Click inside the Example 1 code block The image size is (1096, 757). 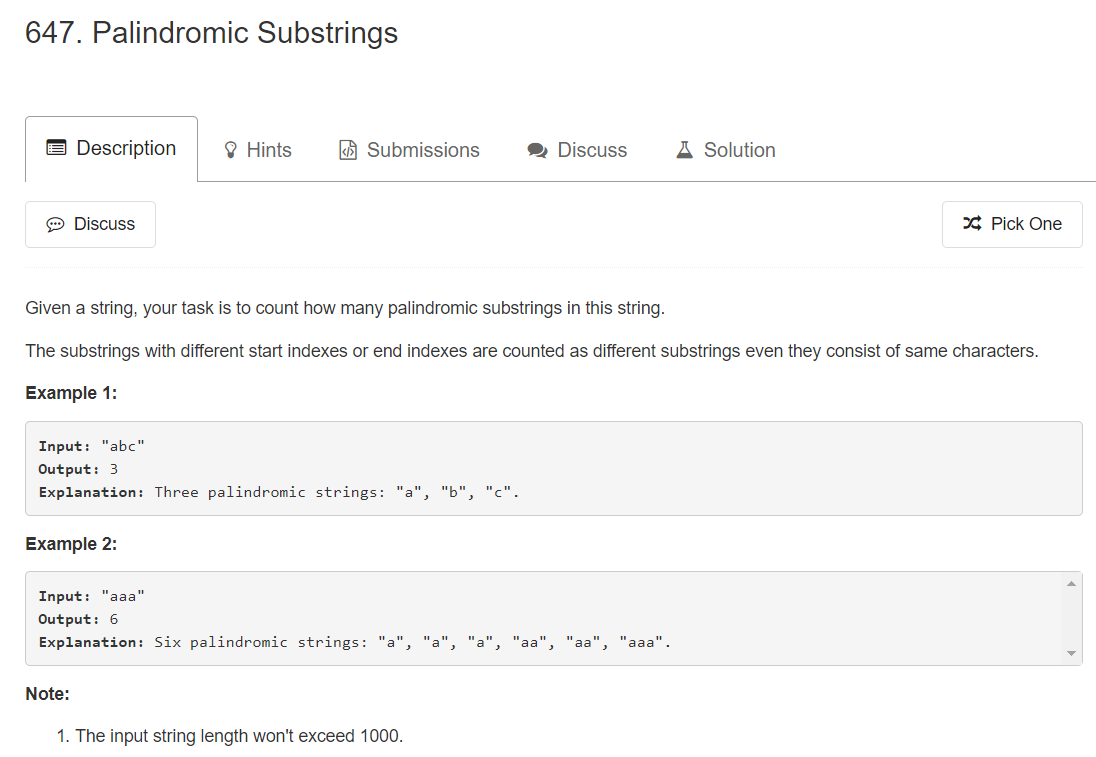point(554,468)
